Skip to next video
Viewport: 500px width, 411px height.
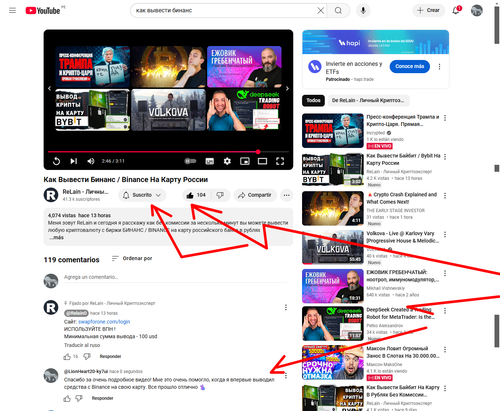coord(74,161)
